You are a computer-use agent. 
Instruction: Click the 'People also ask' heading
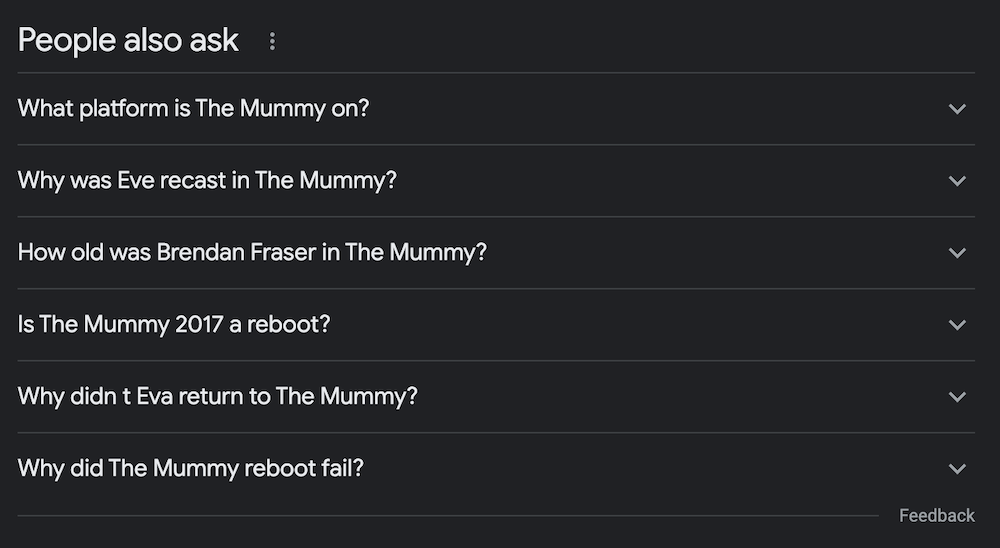[128, 41]
